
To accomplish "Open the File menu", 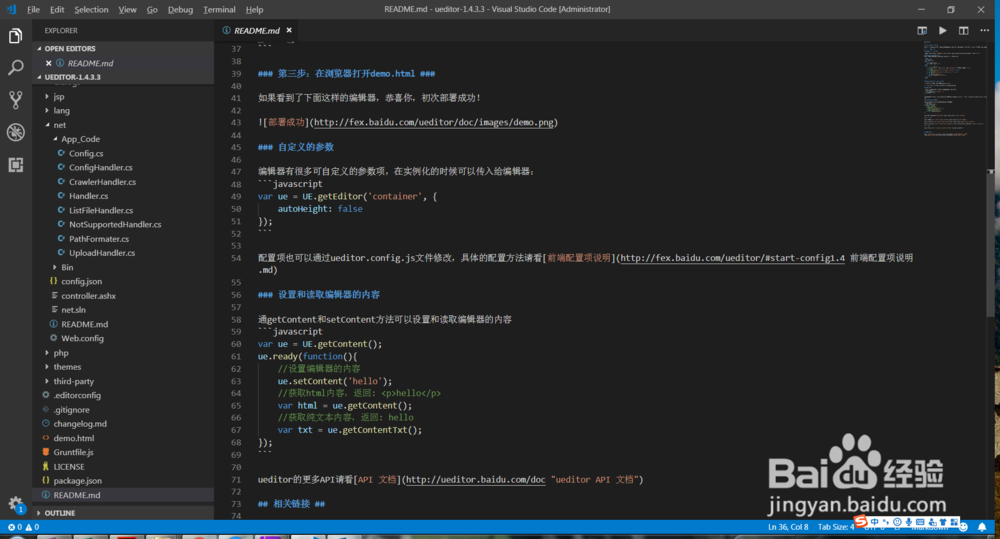I will coord(33,10).
